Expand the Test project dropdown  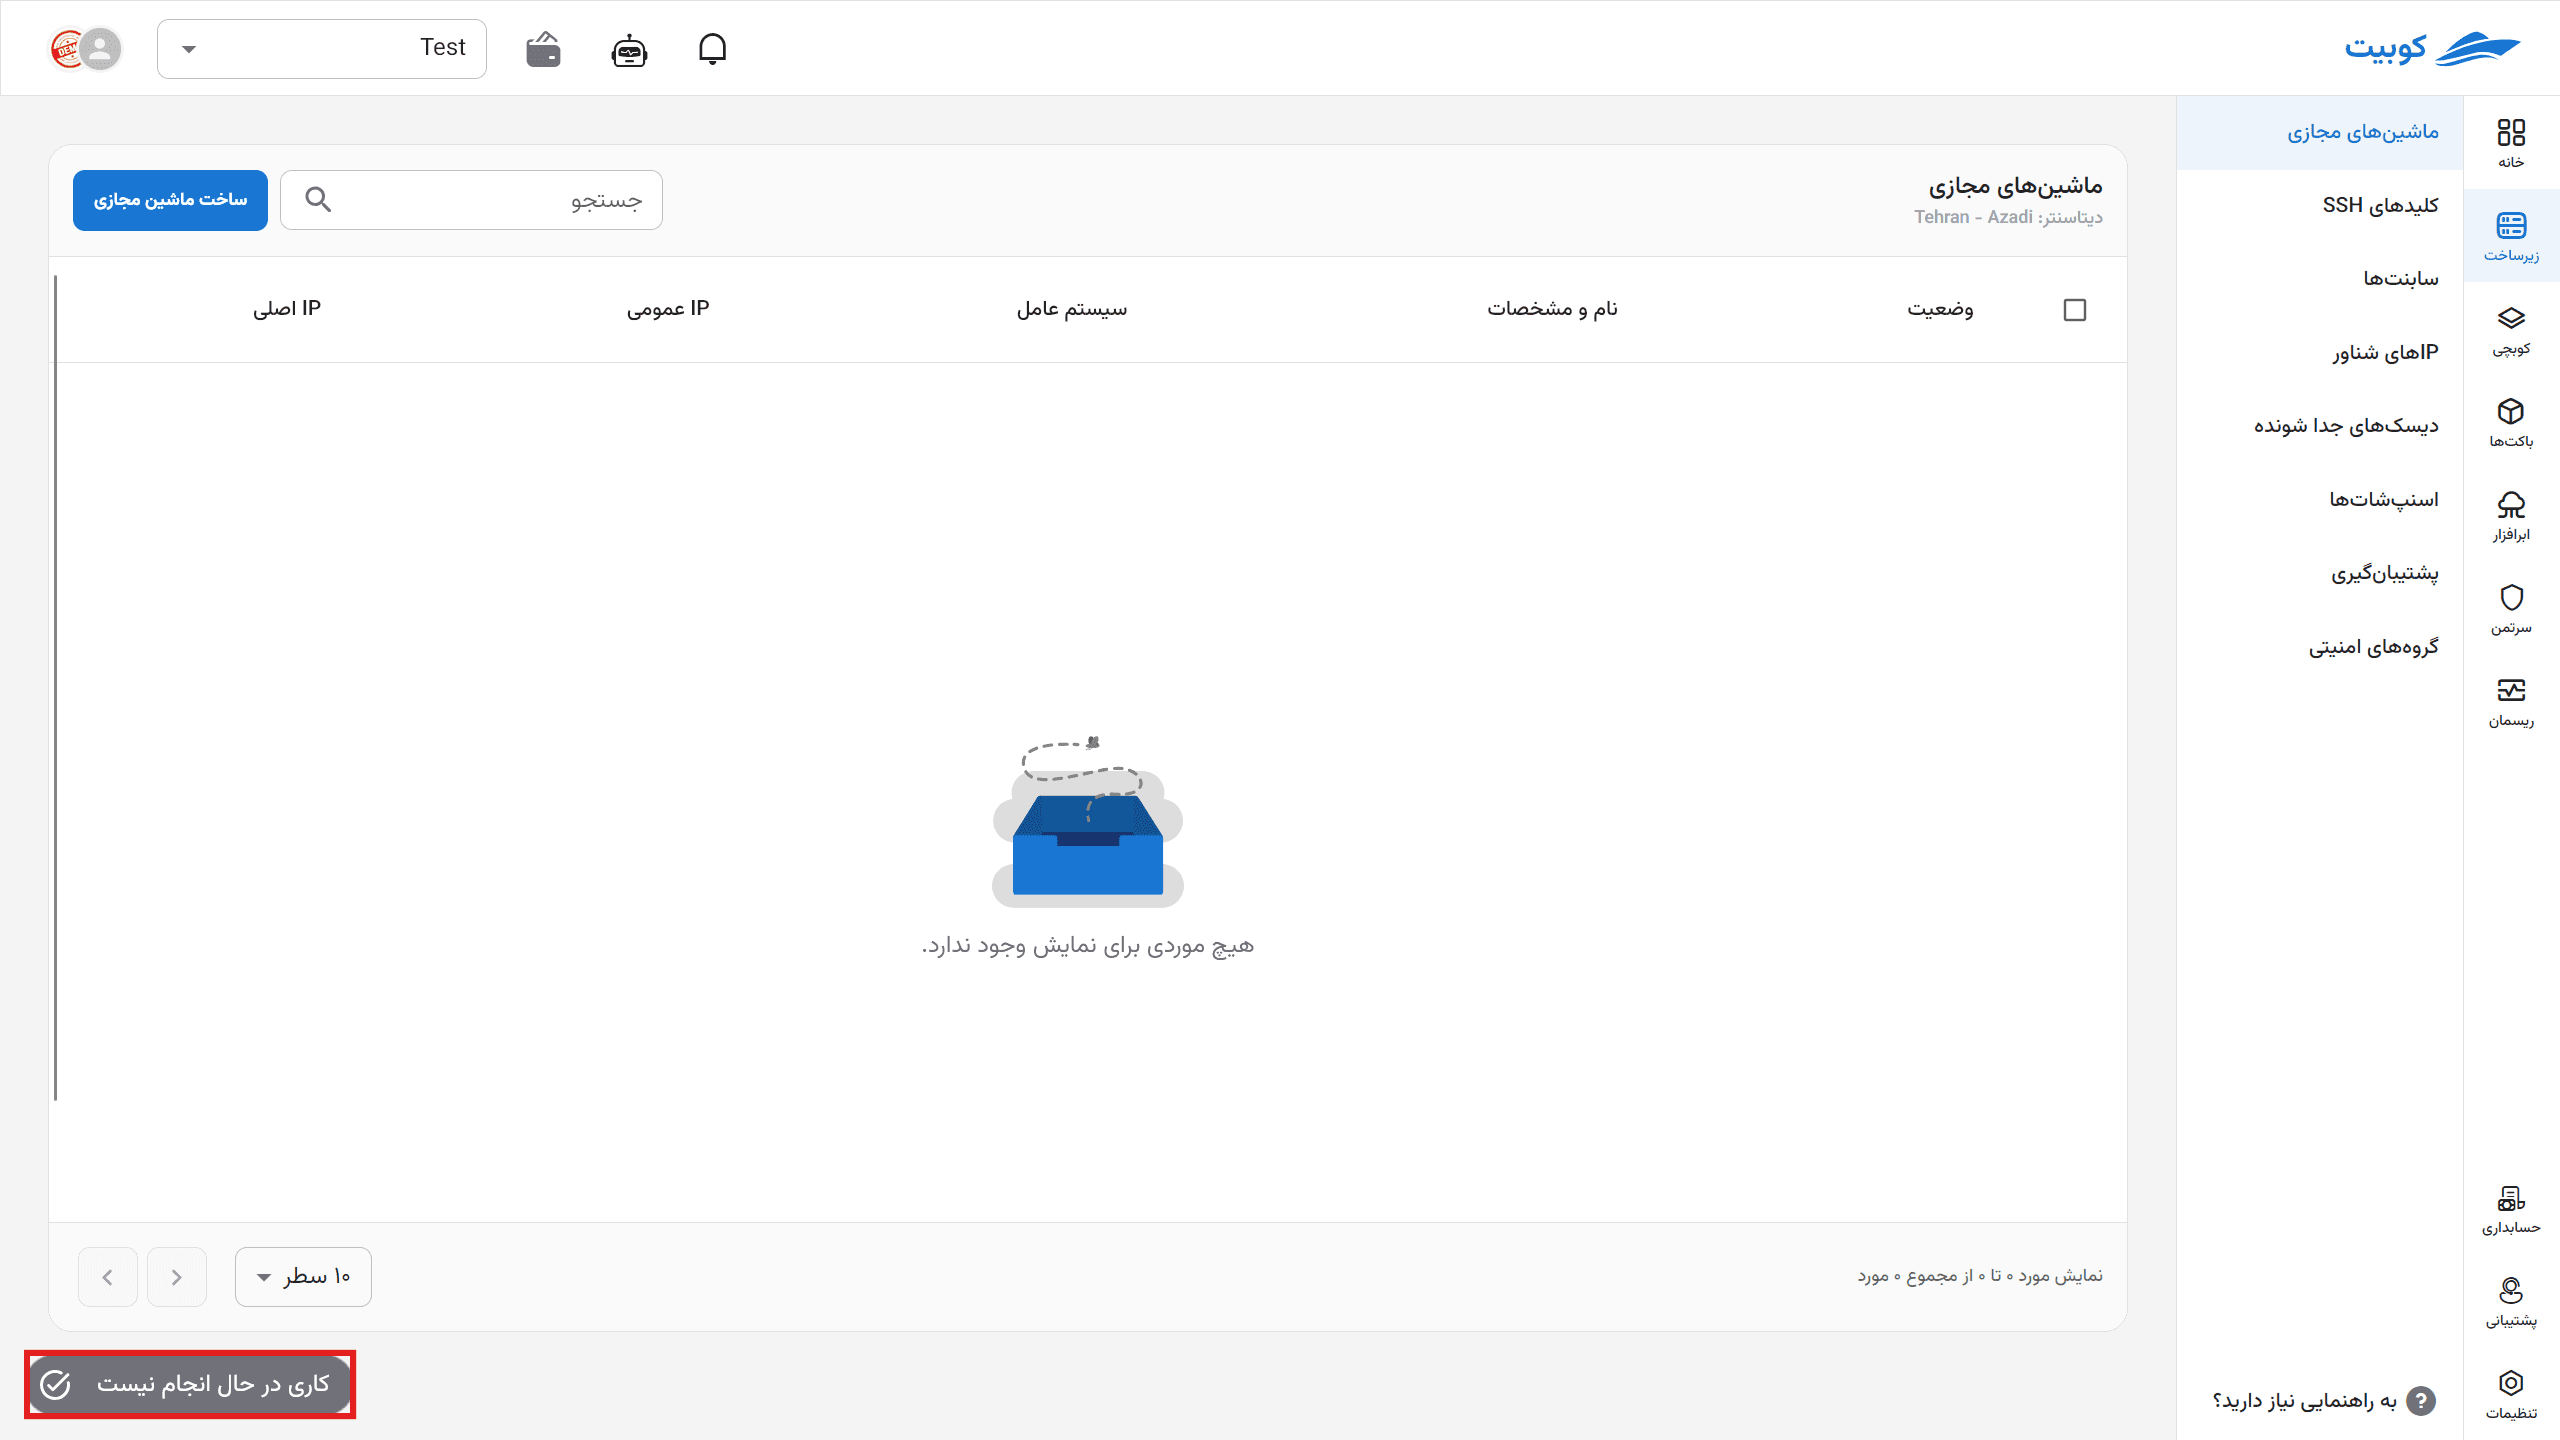pos(322,48)
